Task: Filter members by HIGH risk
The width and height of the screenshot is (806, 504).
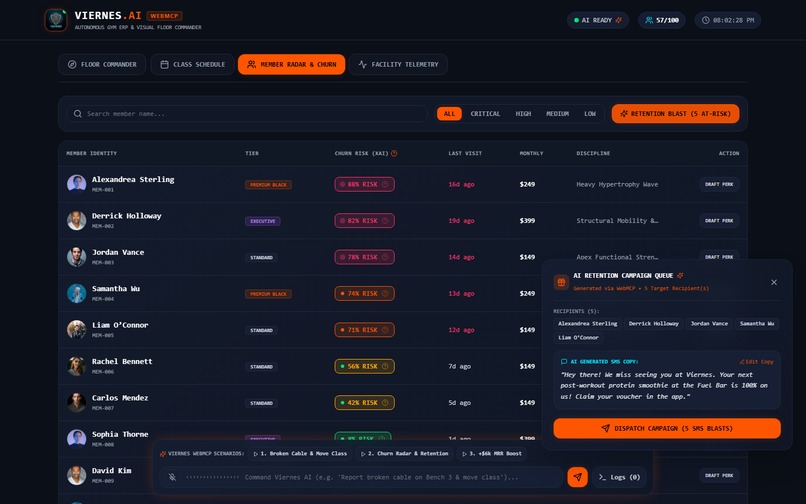Action: 523,114
